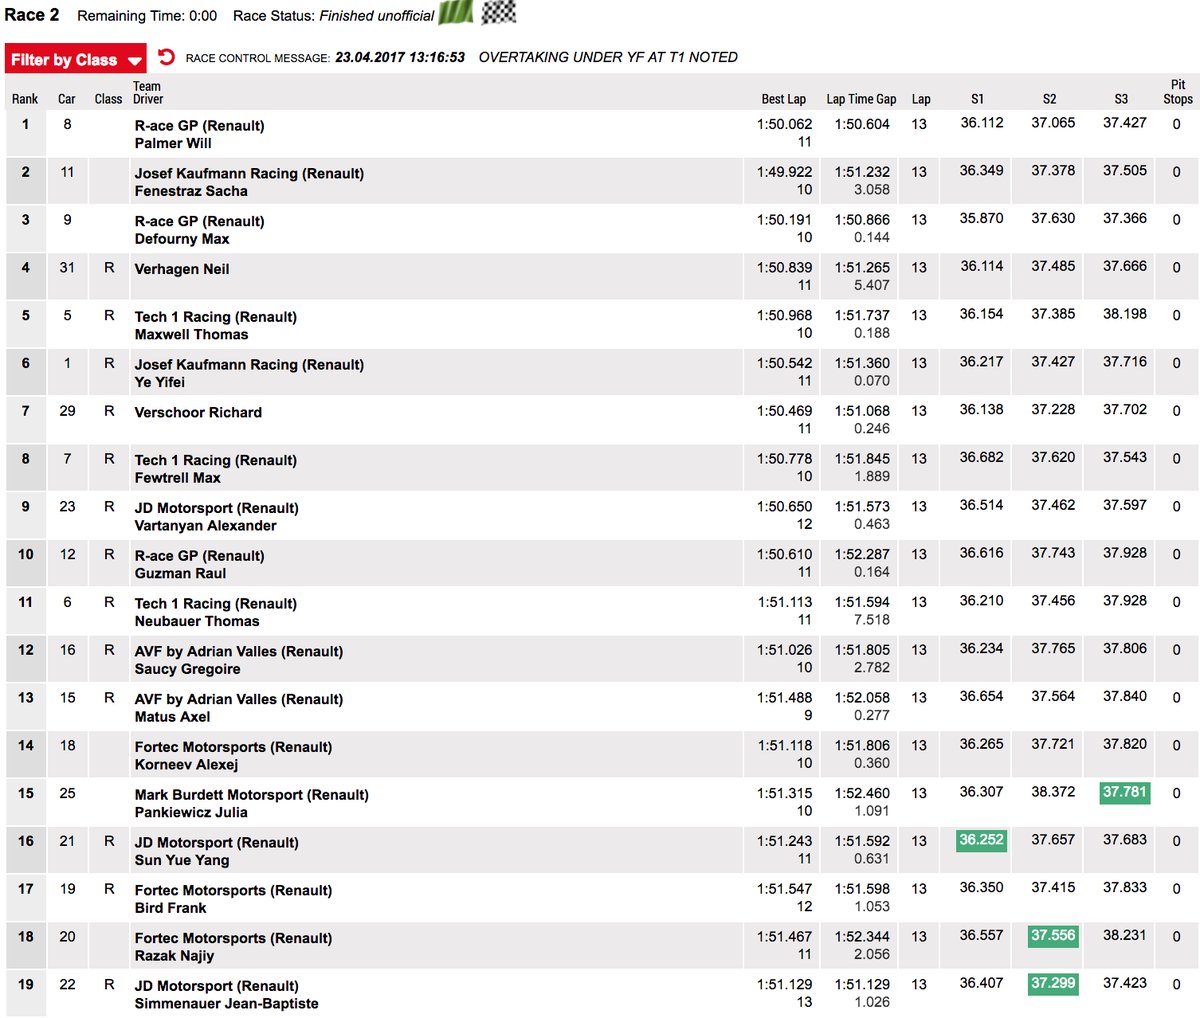Click S1 time 35.870
Image resolution: width=1200 pixels, height=1018 pixels.
[981, 218]
